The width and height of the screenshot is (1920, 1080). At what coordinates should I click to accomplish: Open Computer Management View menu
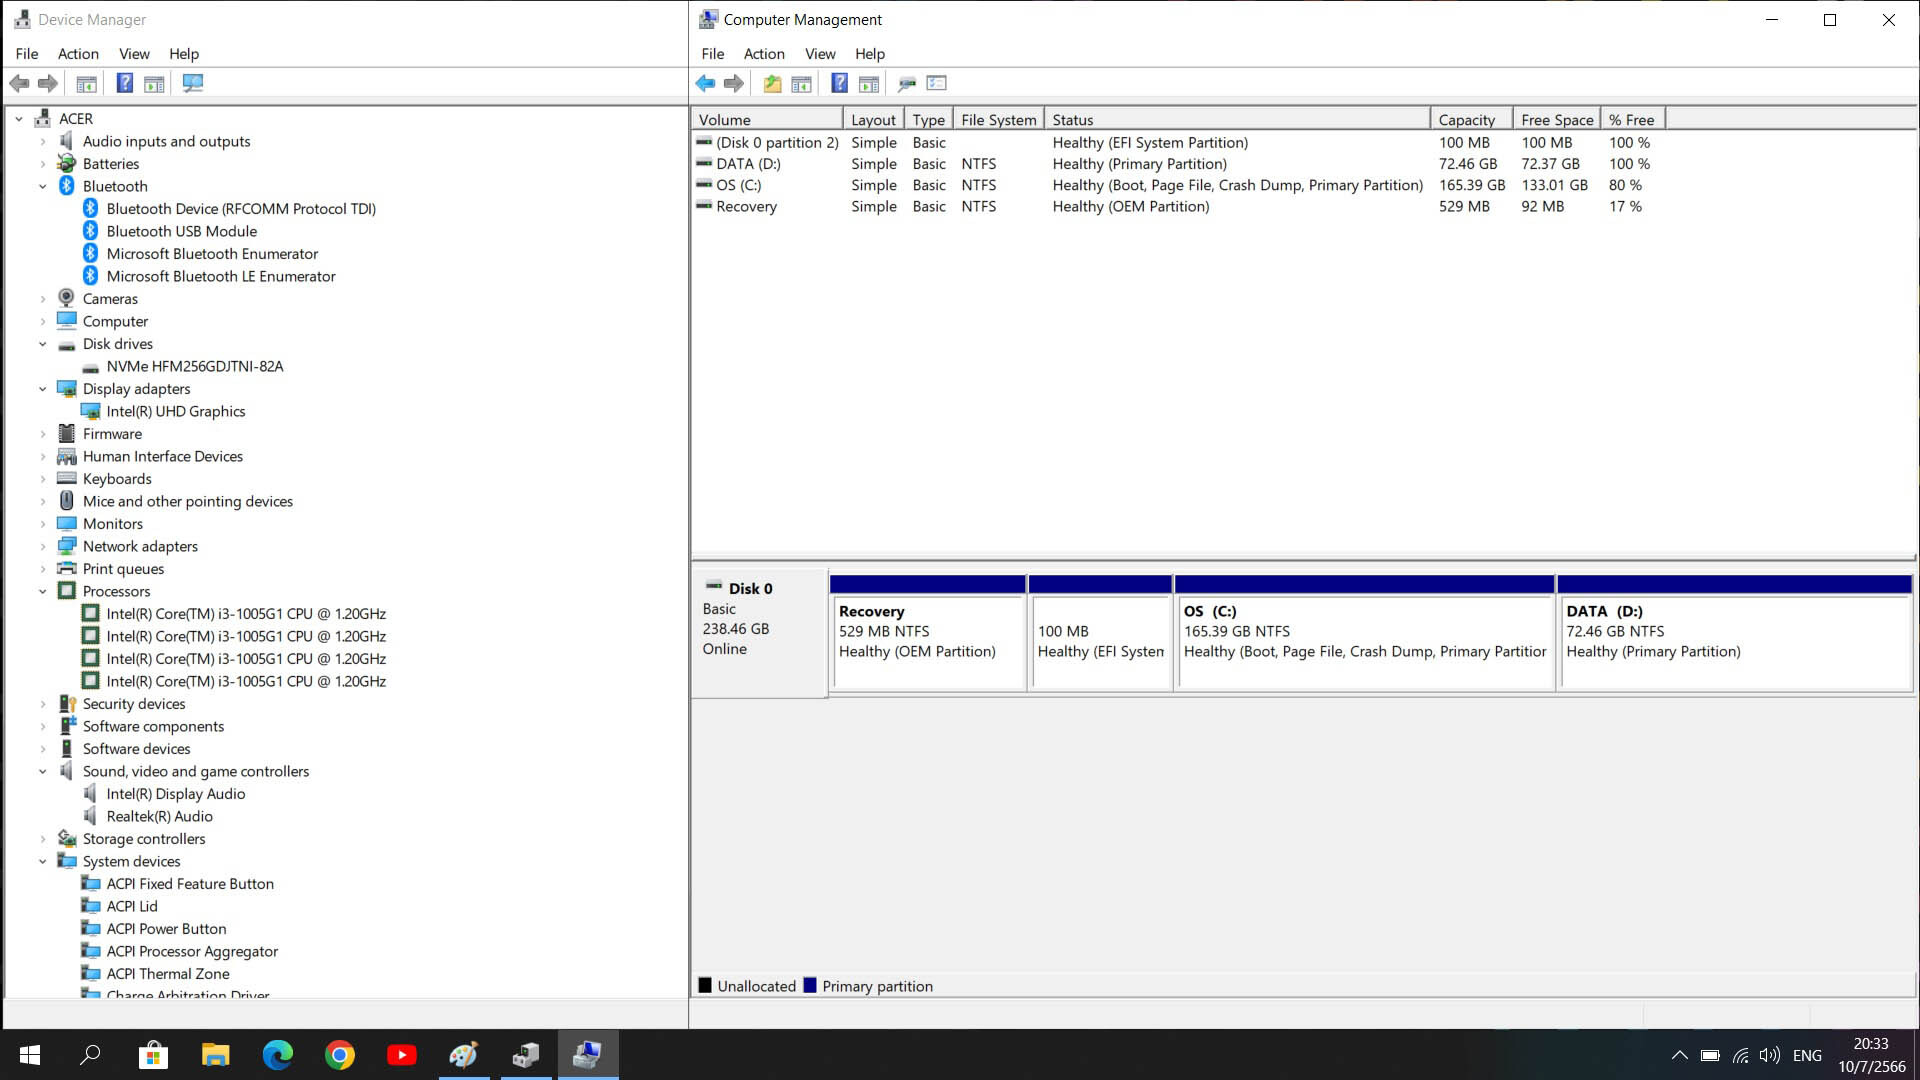(x=820, y=54)
